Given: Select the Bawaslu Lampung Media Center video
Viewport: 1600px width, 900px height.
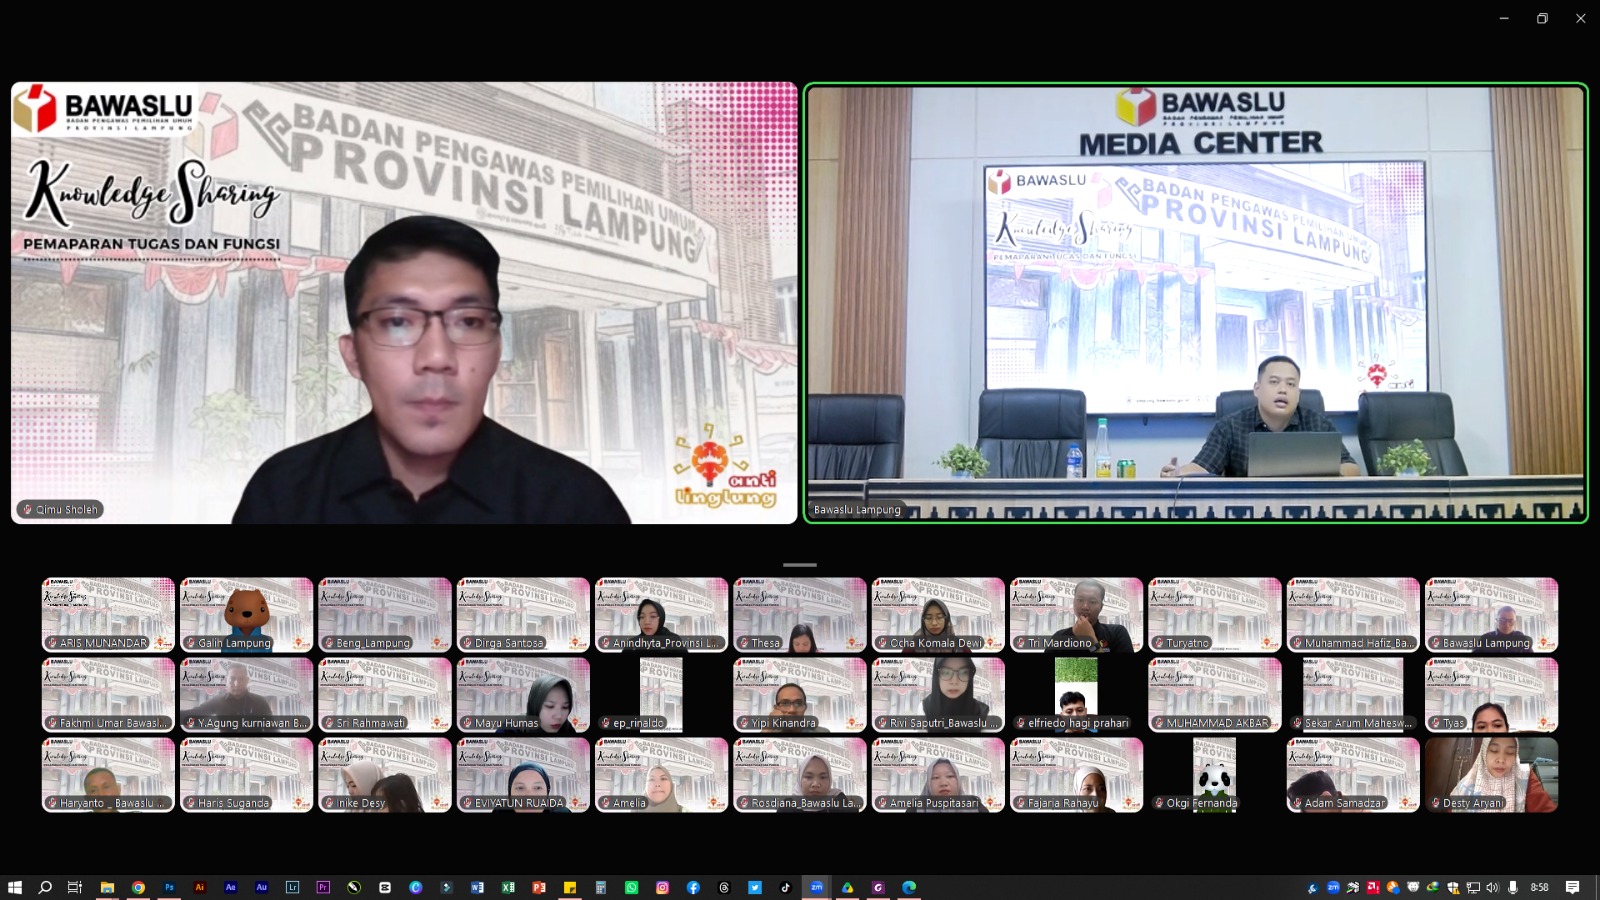Looking at the screenshot, I should coord(1196,303).
